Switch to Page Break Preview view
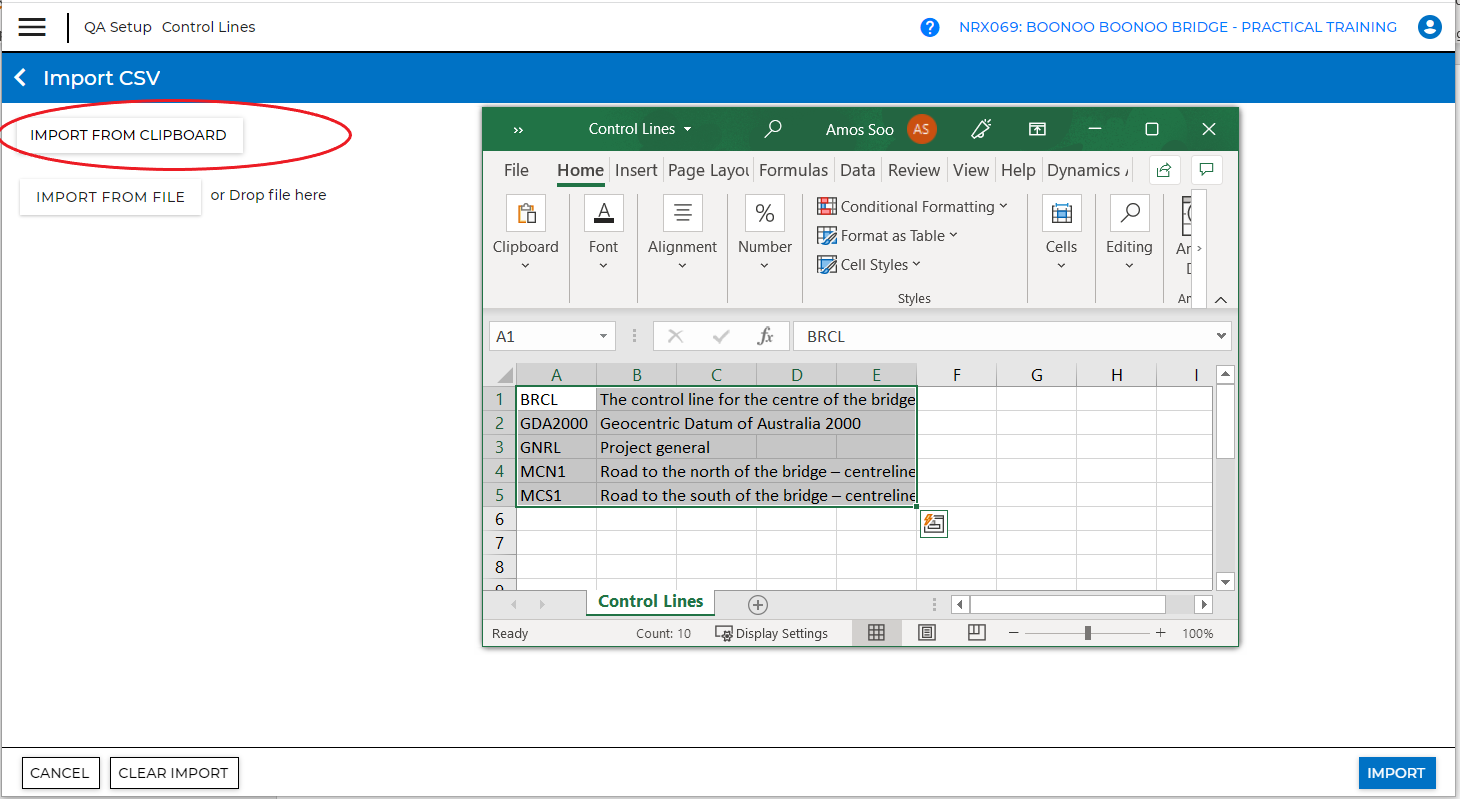 coord(977,633)
